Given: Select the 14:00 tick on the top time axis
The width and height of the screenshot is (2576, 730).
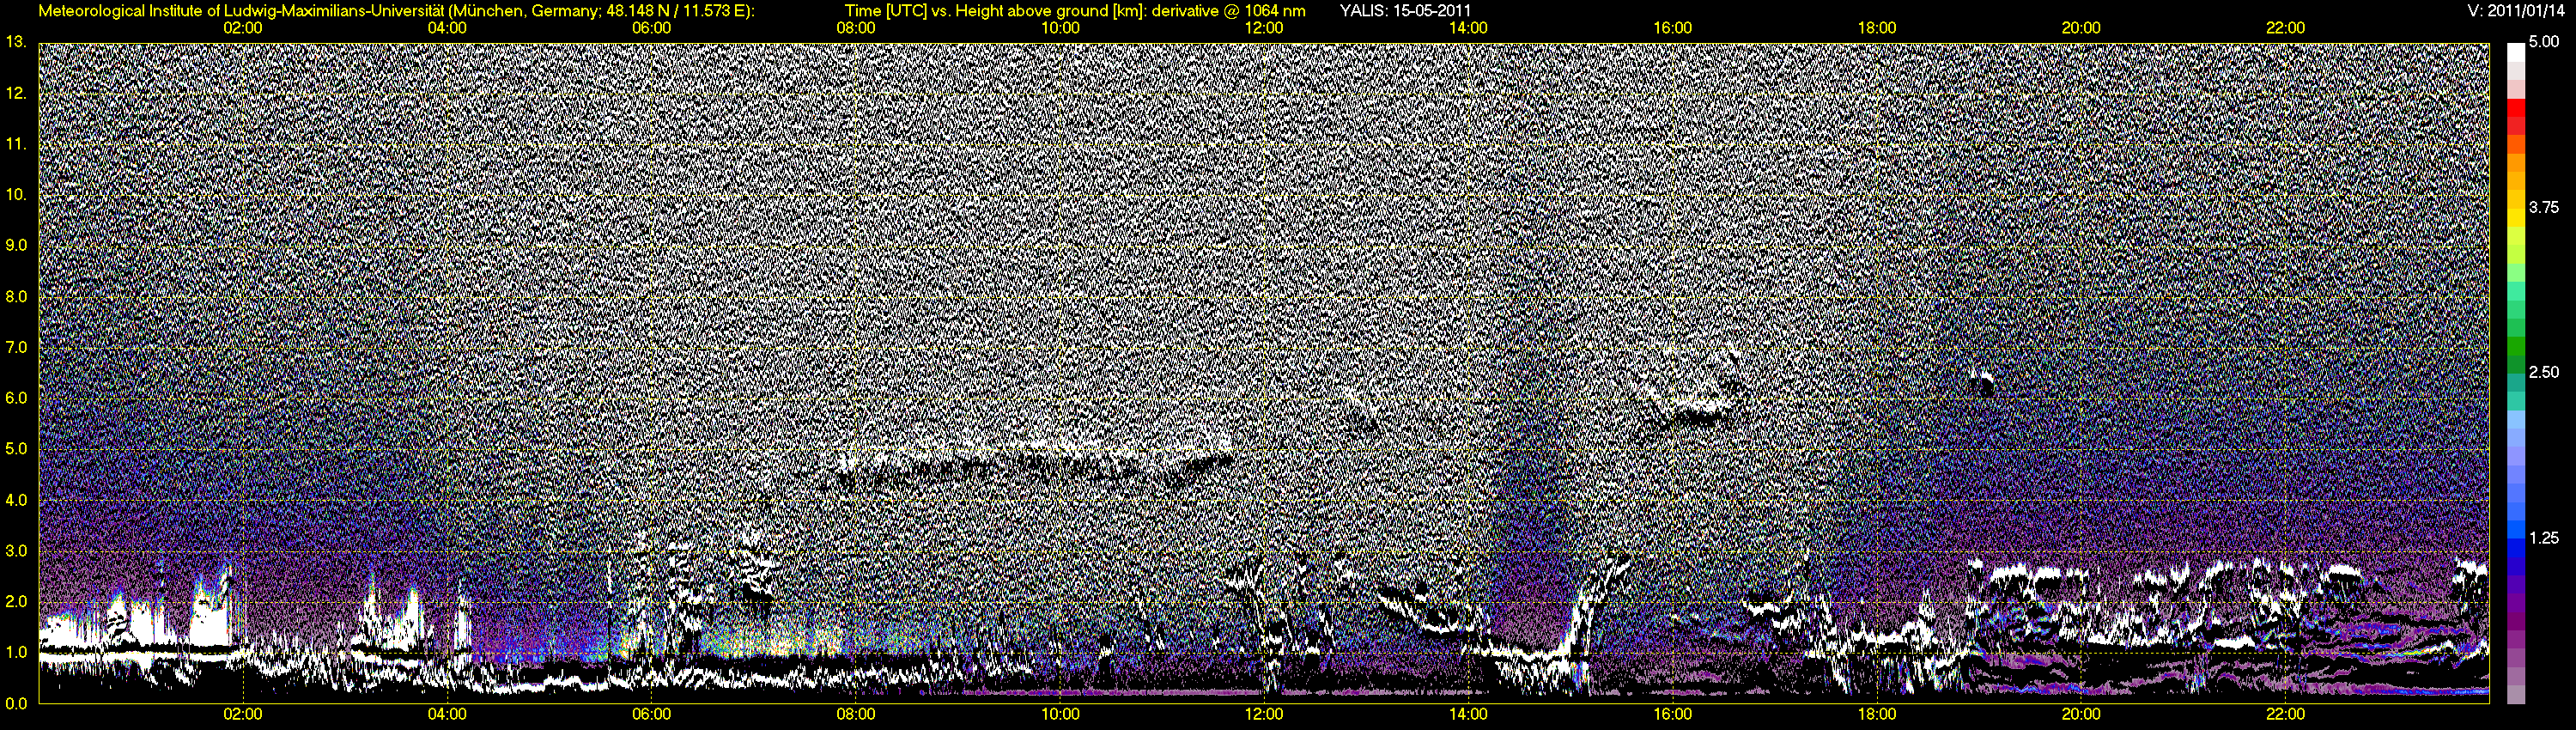Looking at the screenshot, I should click(x=1468, y=28).
